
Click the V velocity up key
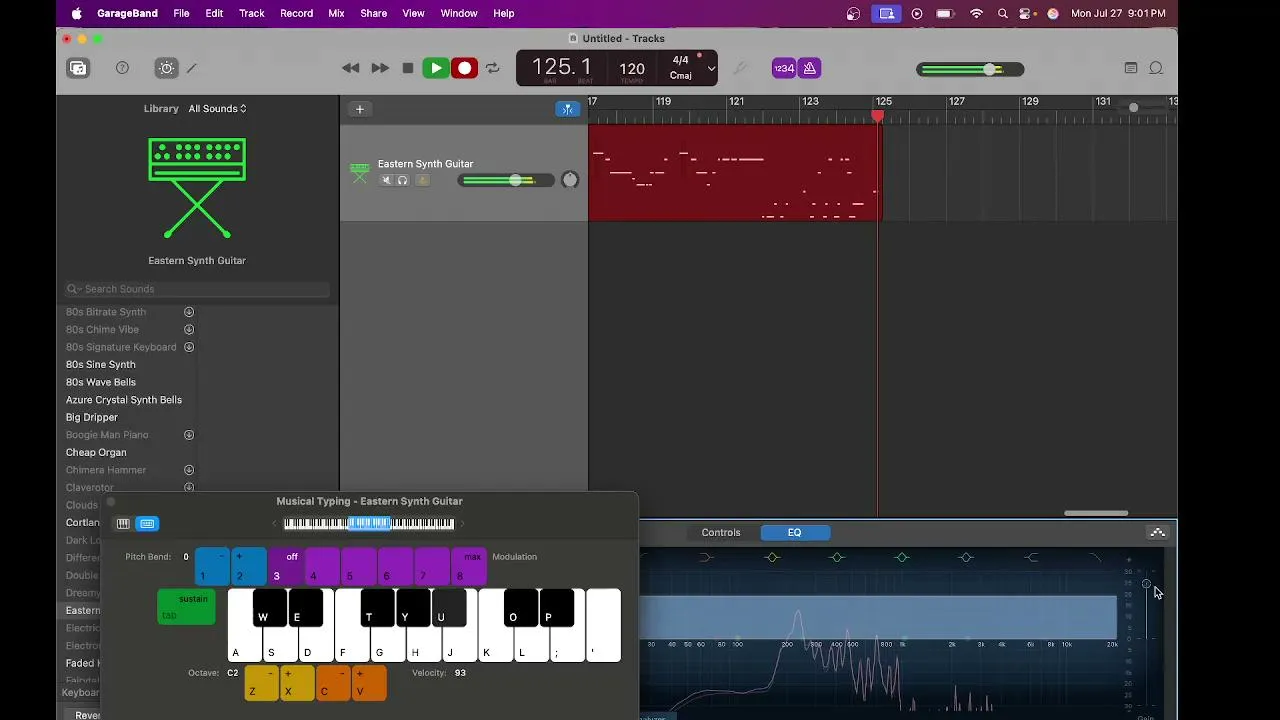369,684
